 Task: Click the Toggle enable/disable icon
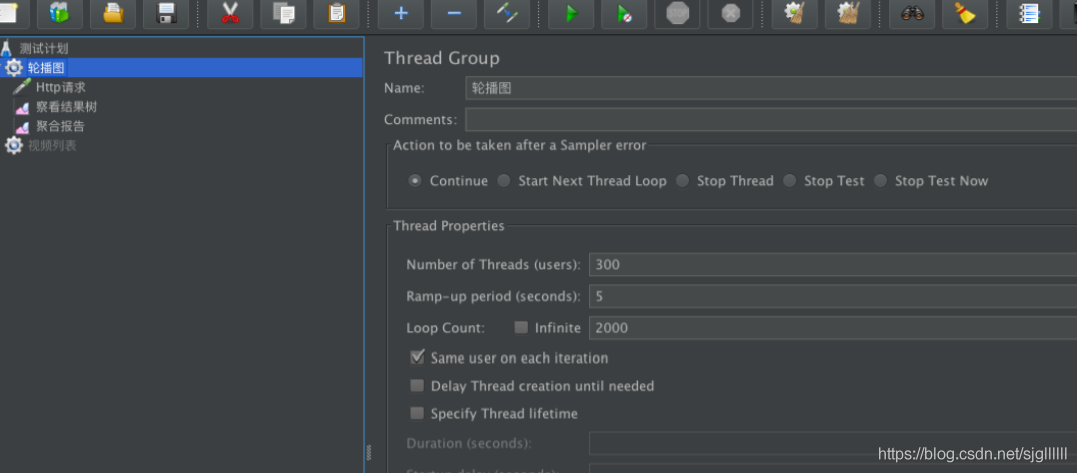[x=507, y=13]
